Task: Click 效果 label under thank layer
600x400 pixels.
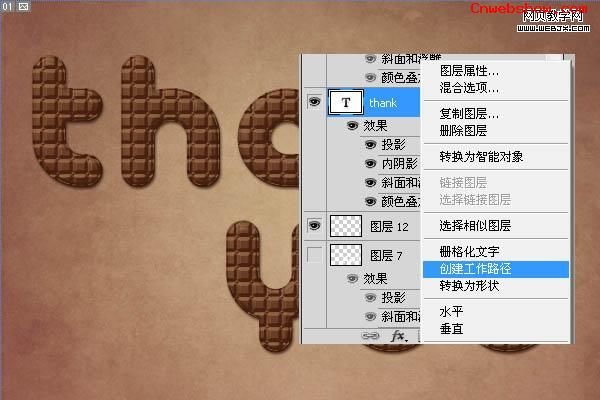Action: (375, 126)
